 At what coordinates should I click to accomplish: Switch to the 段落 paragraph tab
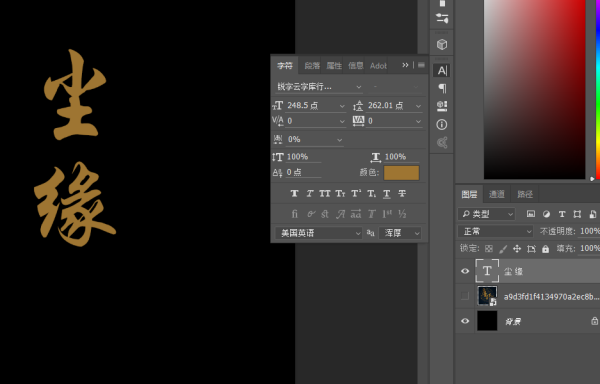(312, 66)
